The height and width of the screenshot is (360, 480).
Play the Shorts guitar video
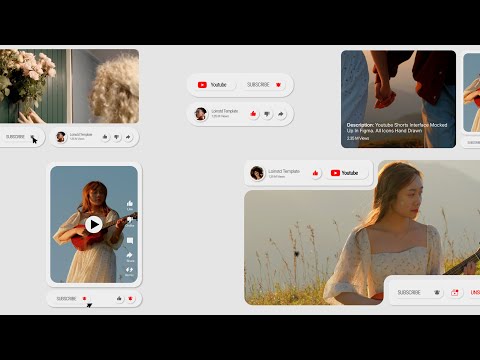[94, 224]
